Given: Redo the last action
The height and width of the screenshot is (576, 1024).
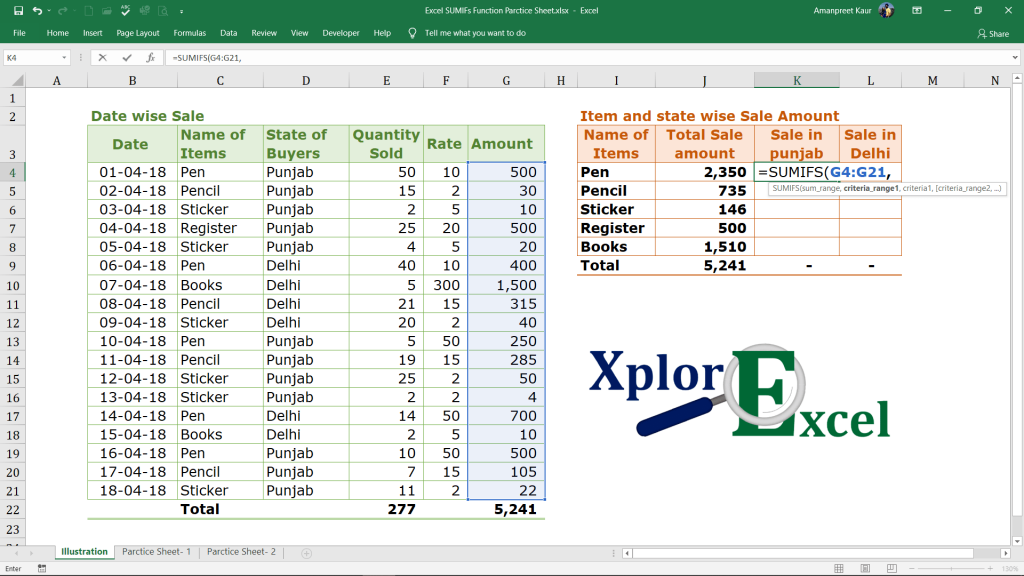Looking at the screenshot, I should click(x=62, y=11).
